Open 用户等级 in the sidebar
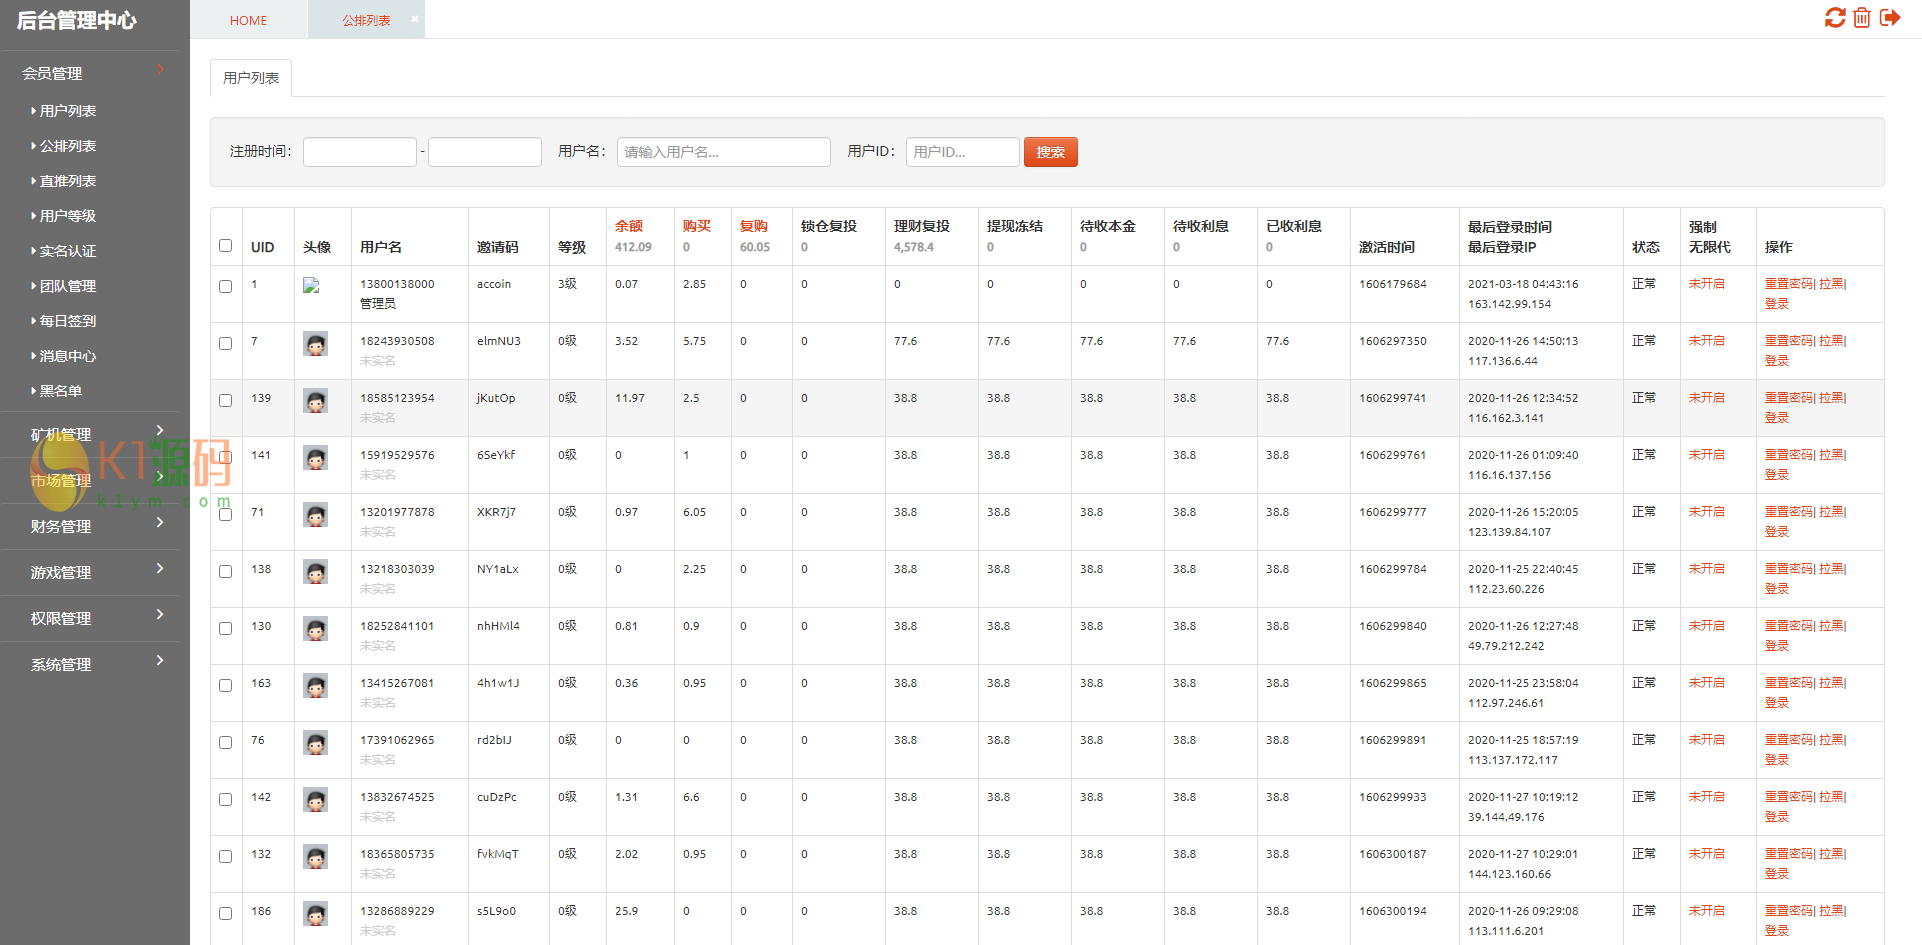This screenshot has height=945, width=1922. (x=68, y=216)
